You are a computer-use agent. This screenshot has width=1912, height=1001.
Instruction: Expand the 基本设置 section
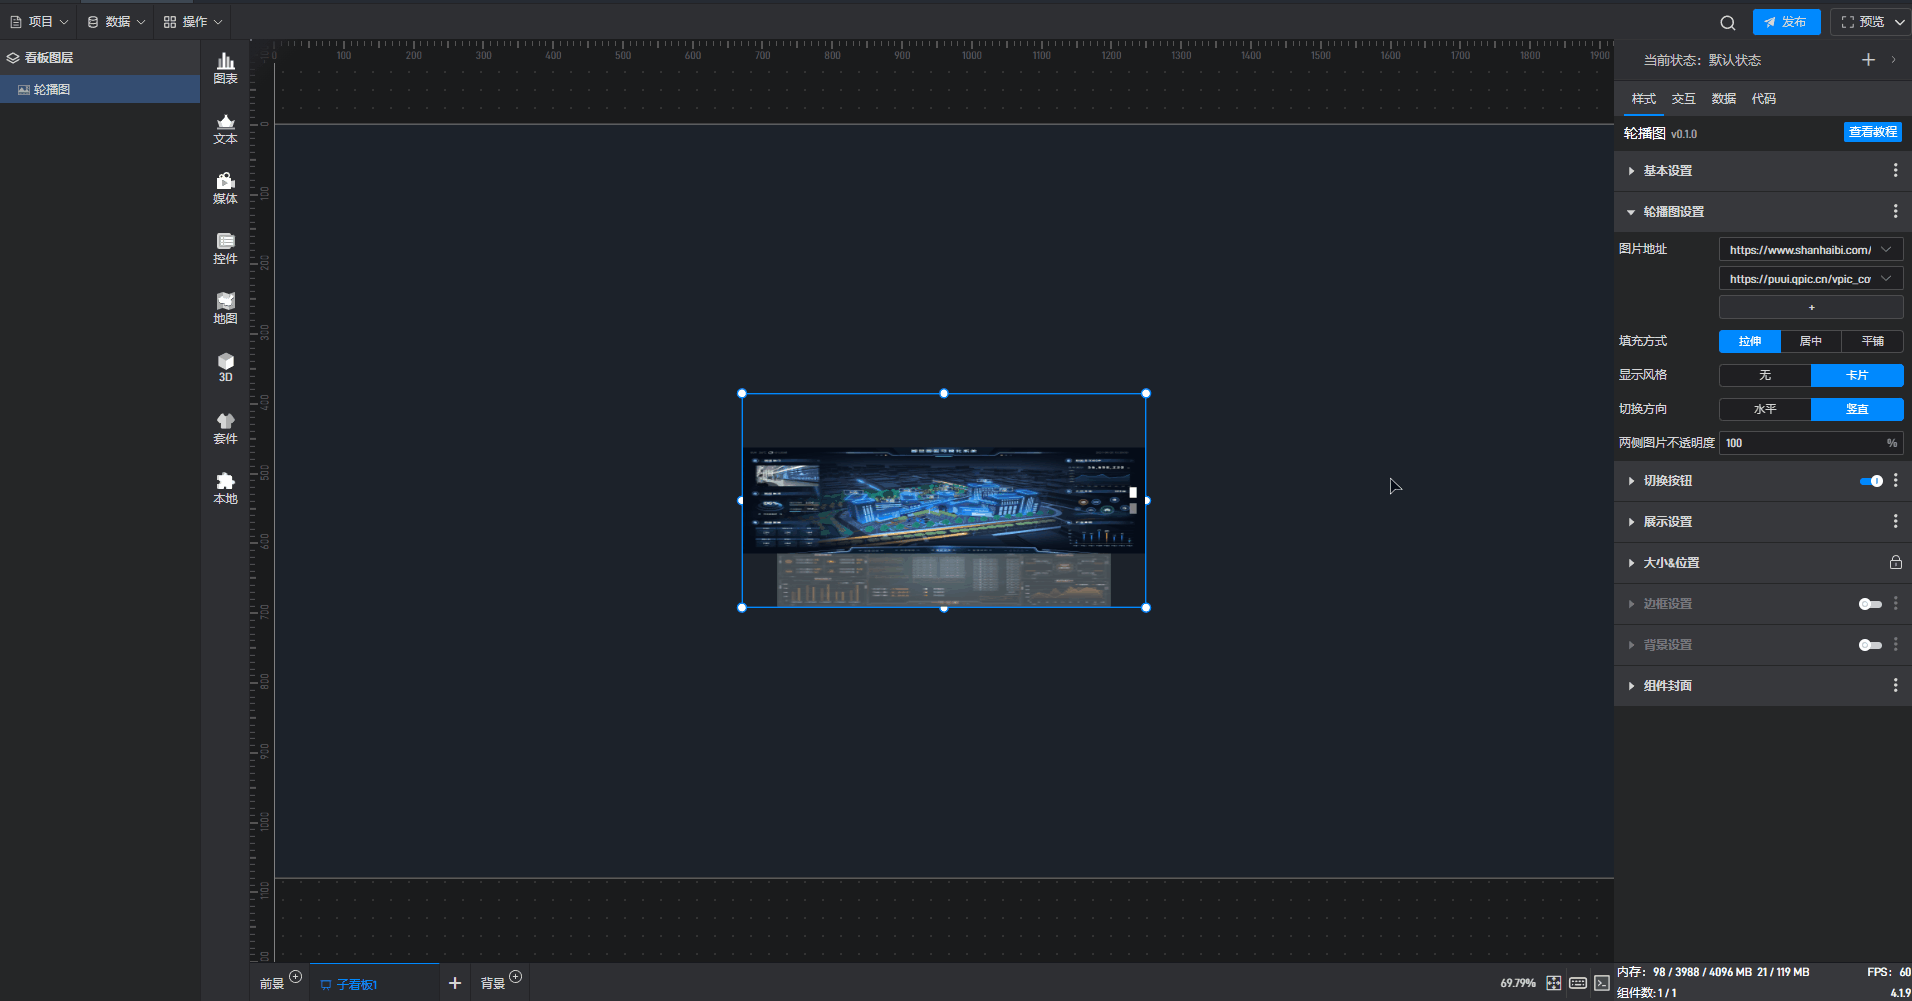coord(1667,171)
